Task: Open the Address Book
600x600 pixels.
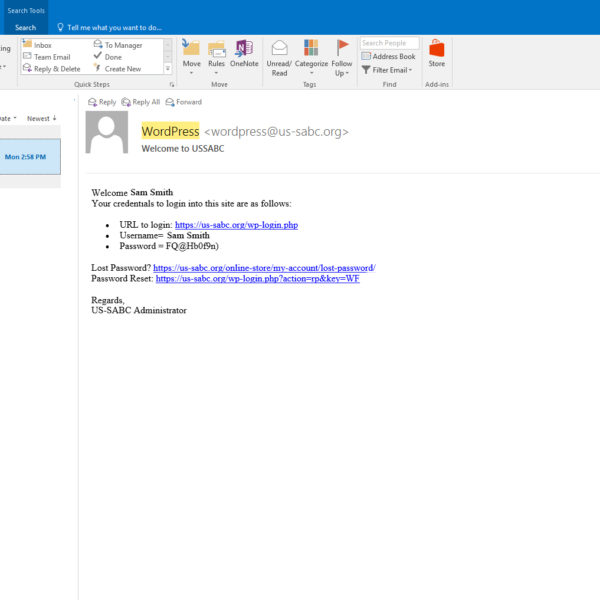Action: (x=388, y=57)
